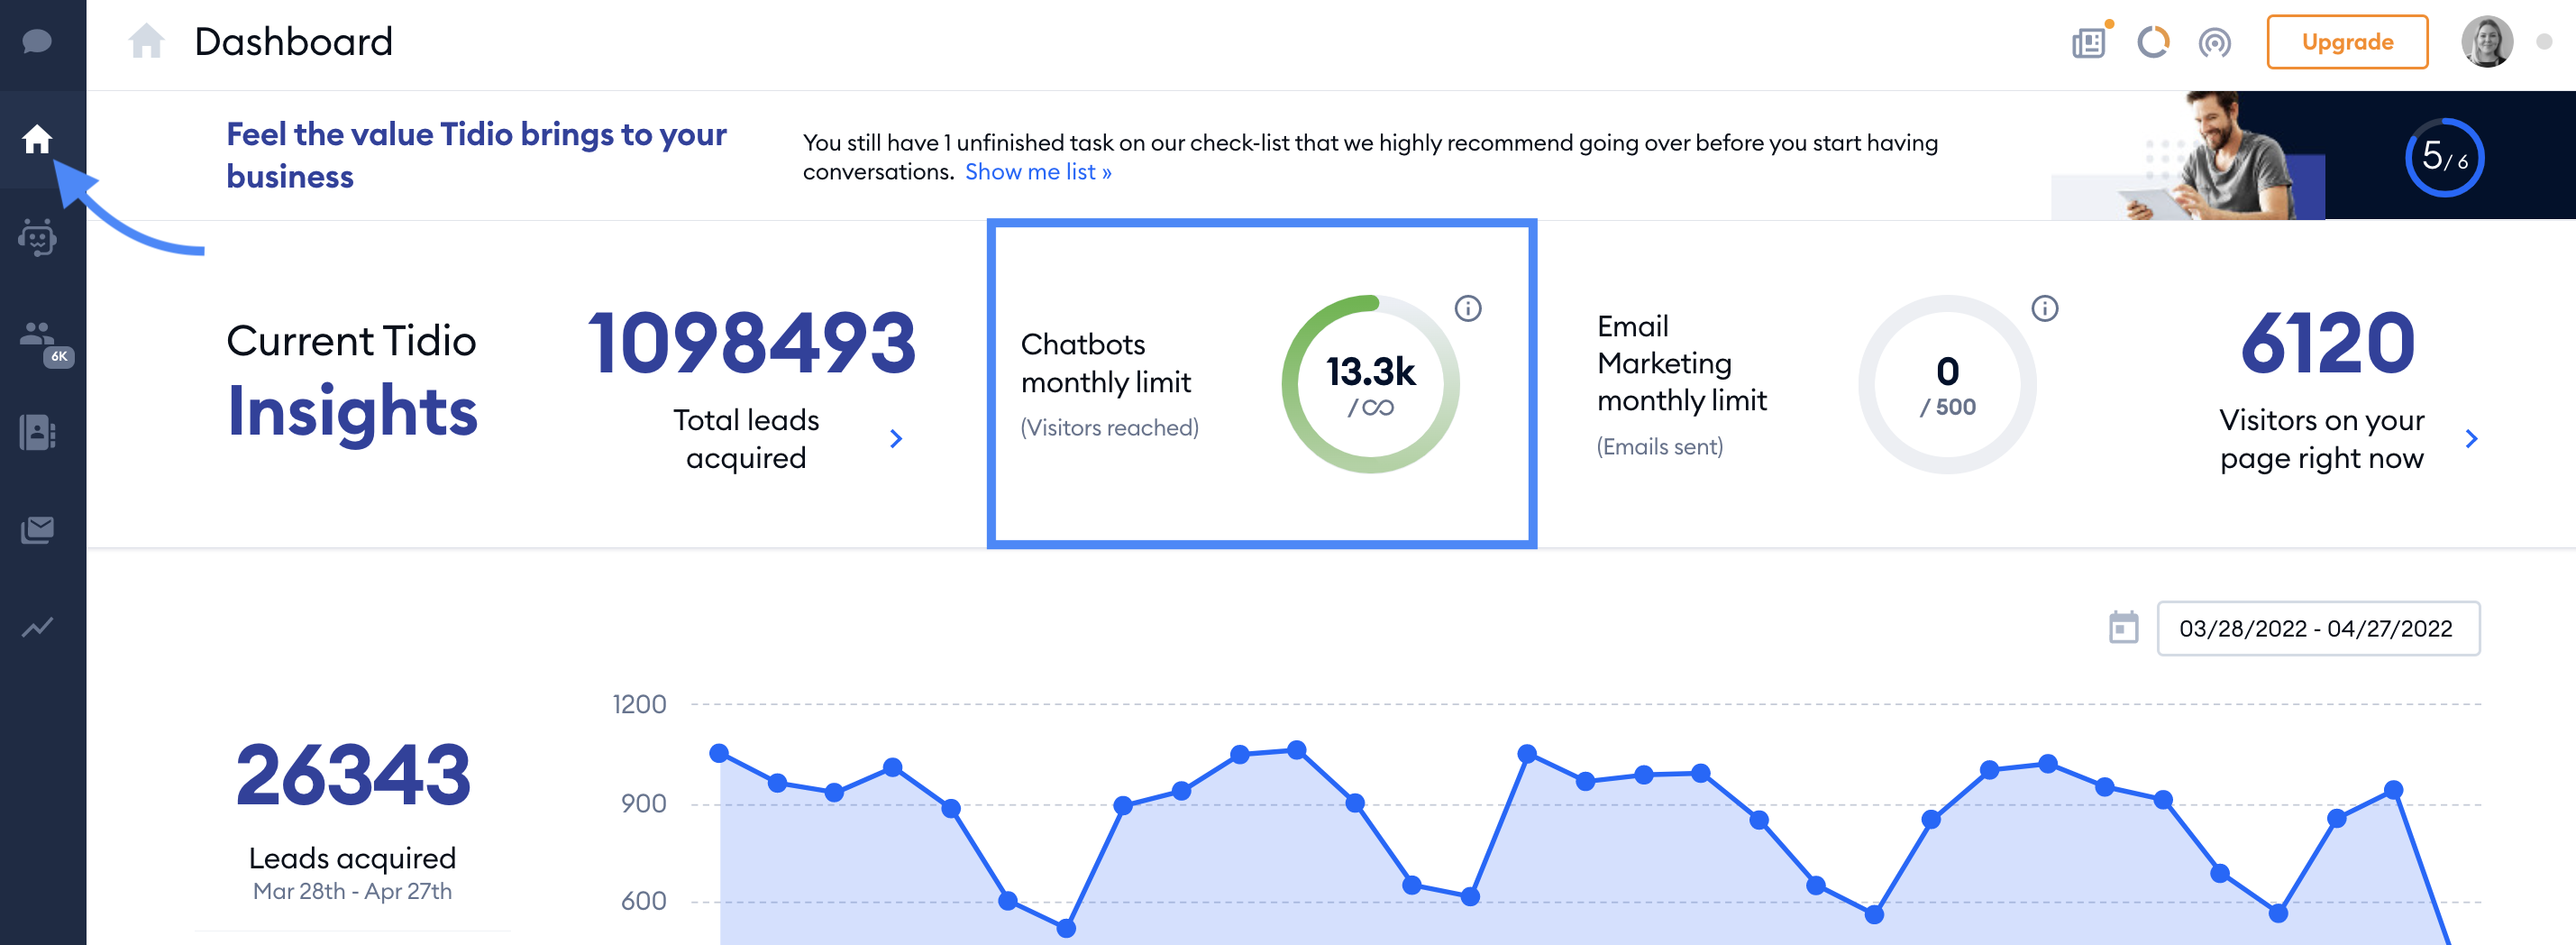Select the Email Marketing envelope icon
This screenshot has width=2576, height=945.
tap(38, 529)
